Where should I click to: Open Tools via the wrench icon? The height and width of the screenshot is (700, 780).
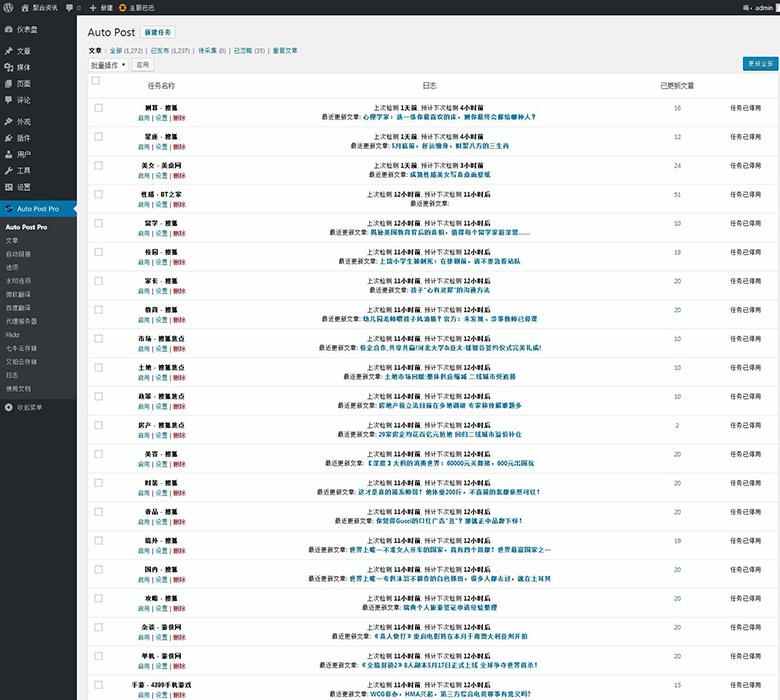tap(8, 171)
